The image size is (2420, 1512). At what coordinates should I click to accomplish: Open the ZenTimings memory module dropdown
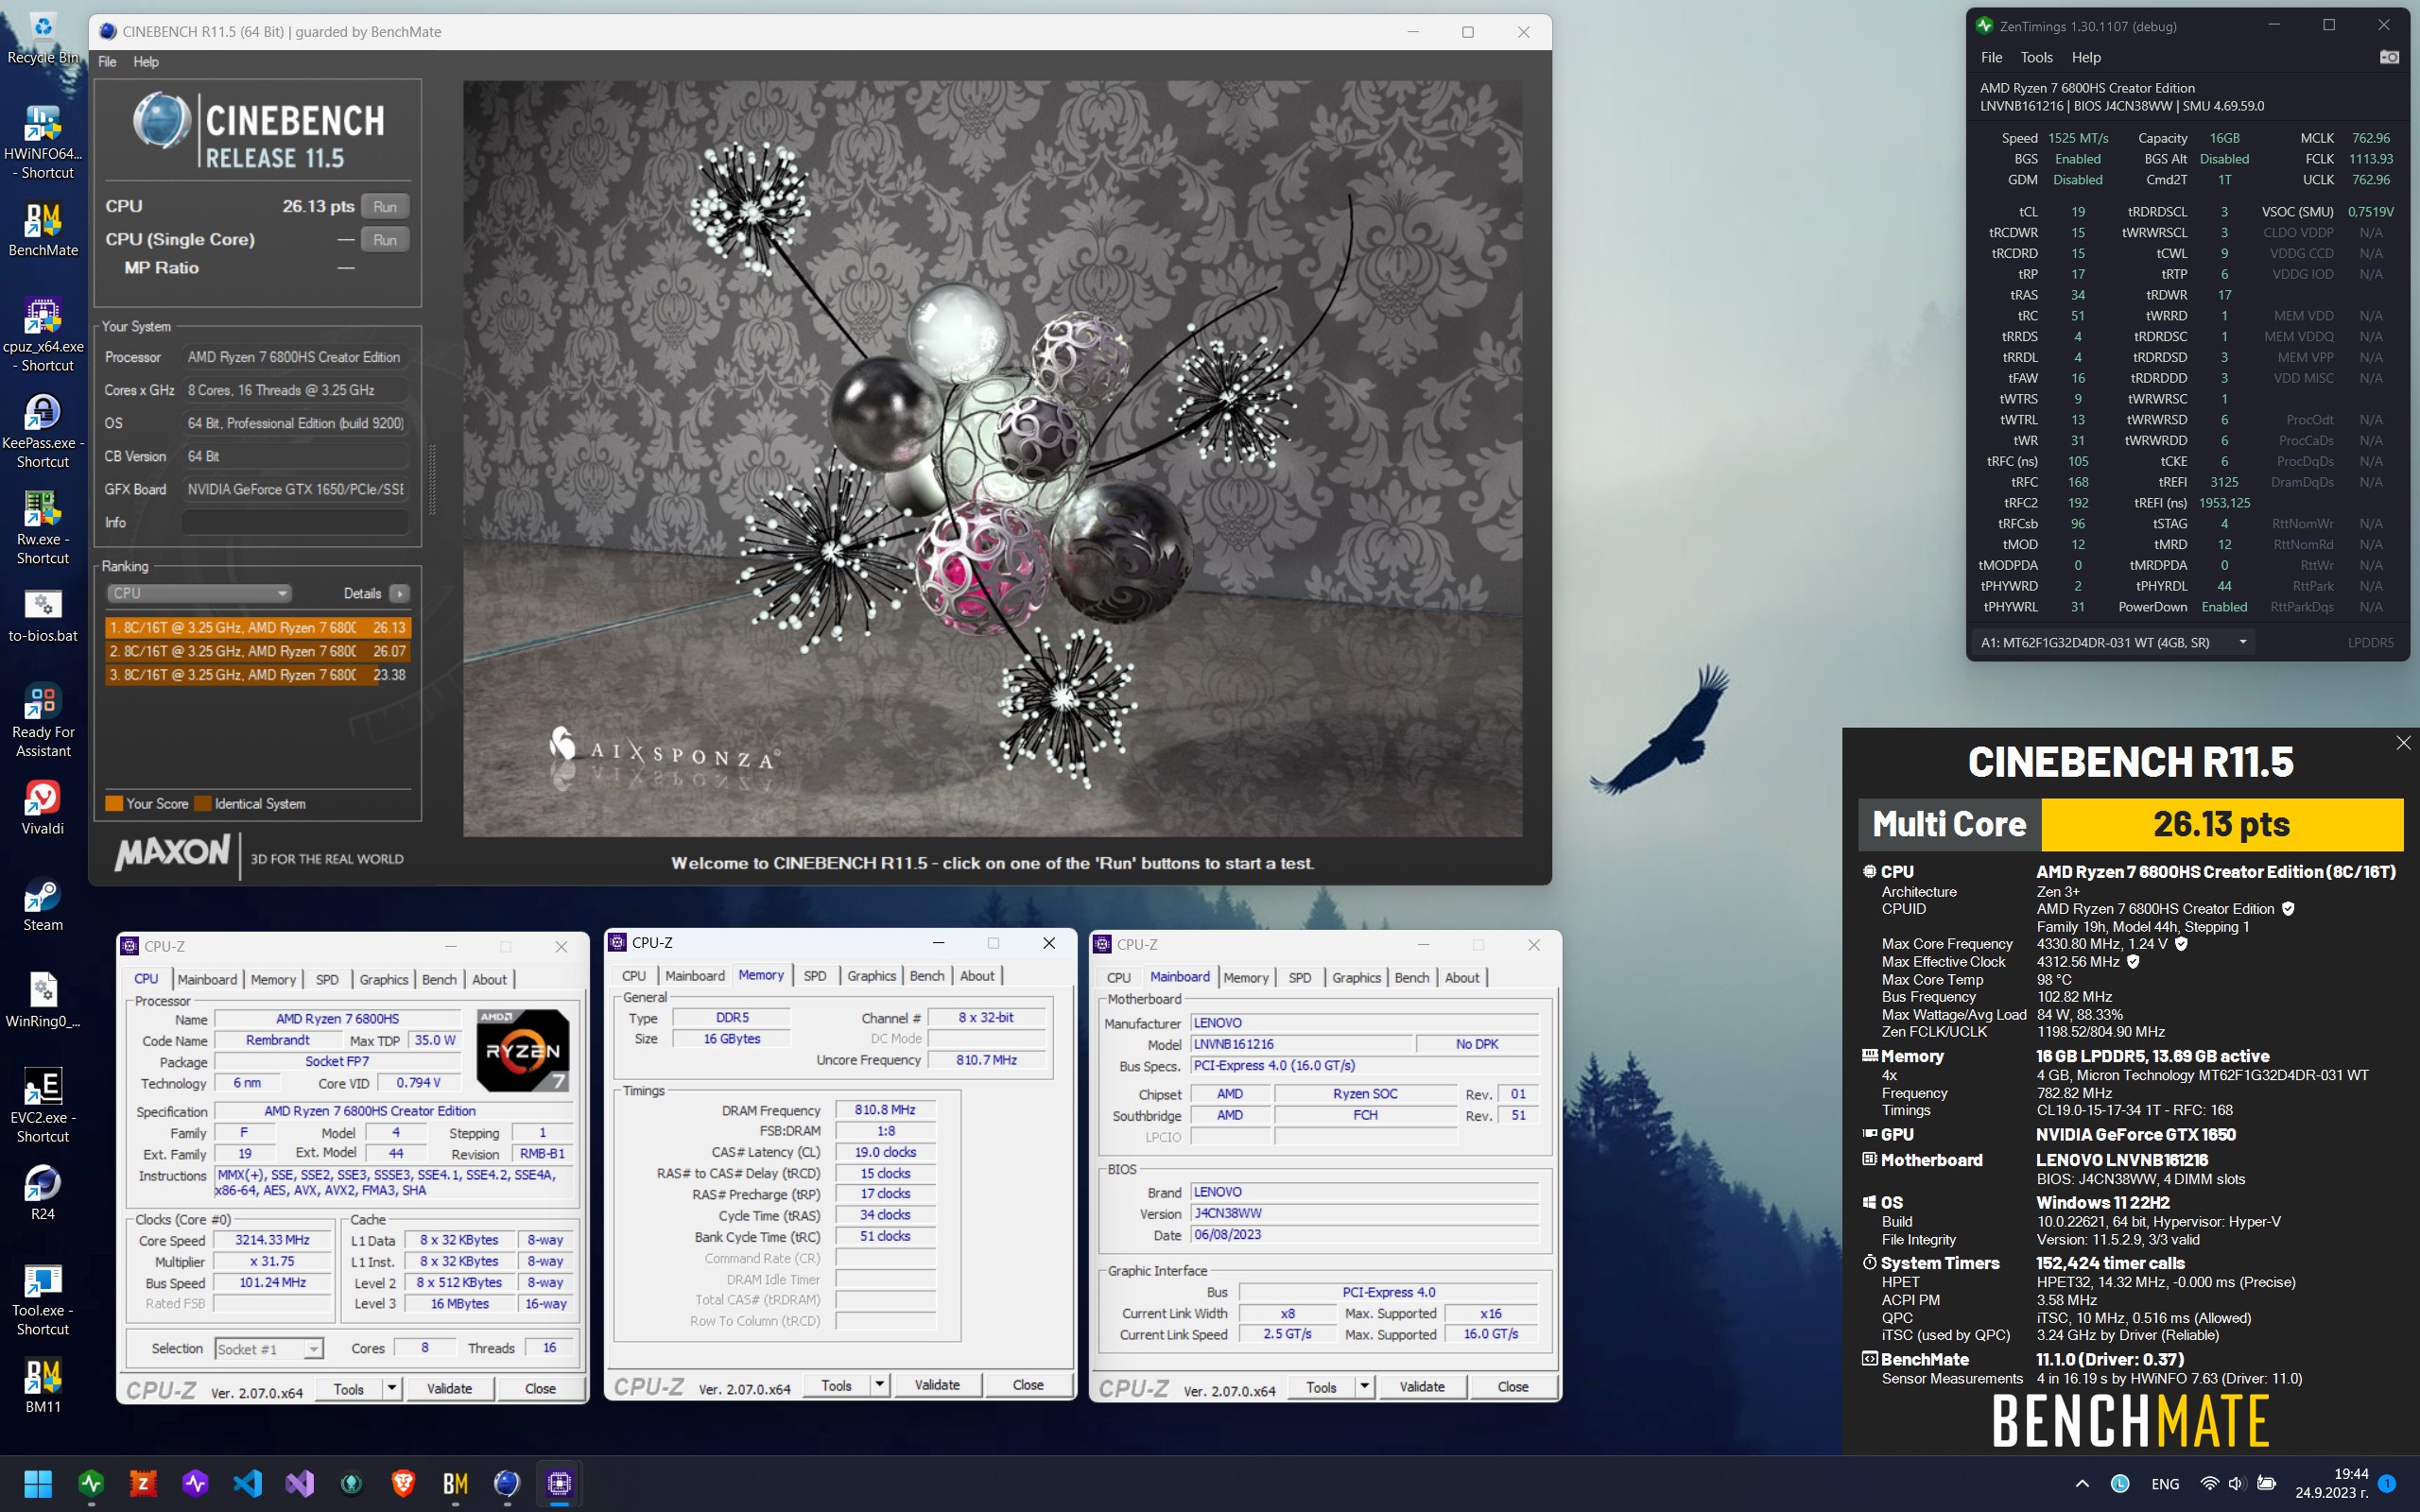click(x=2114, y=642)
